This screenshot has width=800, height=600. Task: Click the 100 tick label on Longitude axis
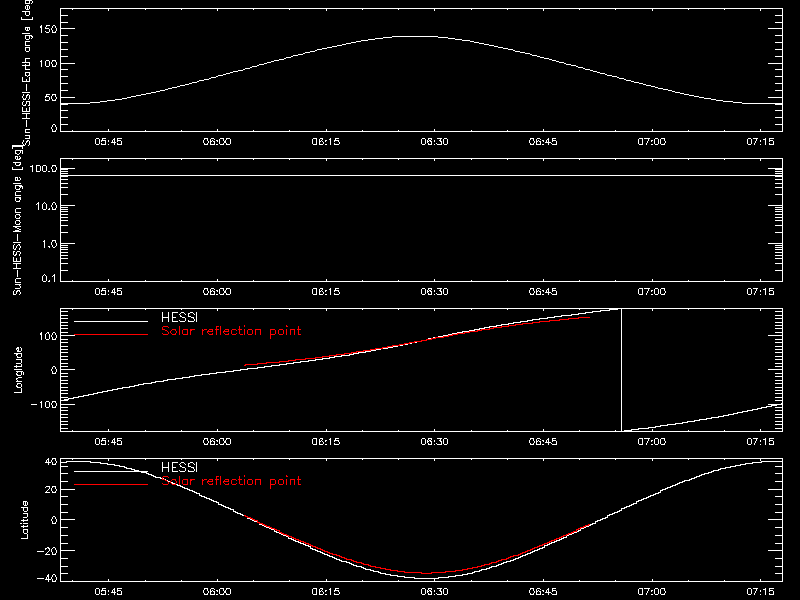(47, 336)
